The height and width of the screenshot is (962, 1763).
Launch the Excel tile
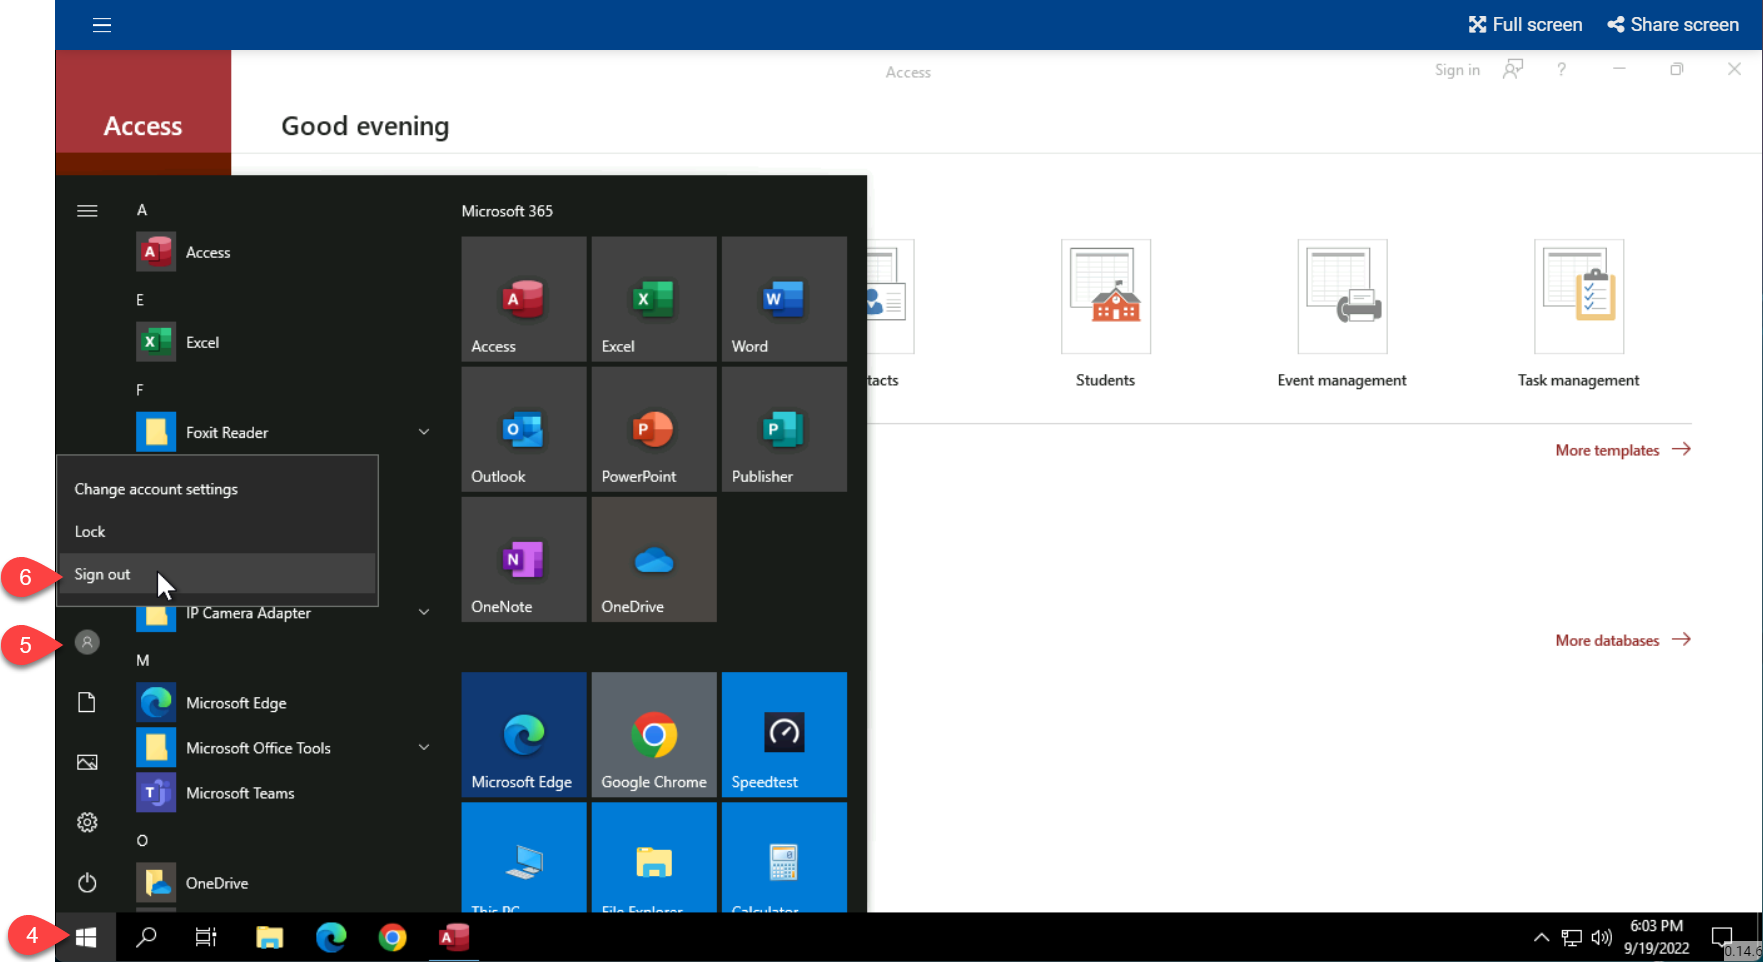click(x=653, y=299)
